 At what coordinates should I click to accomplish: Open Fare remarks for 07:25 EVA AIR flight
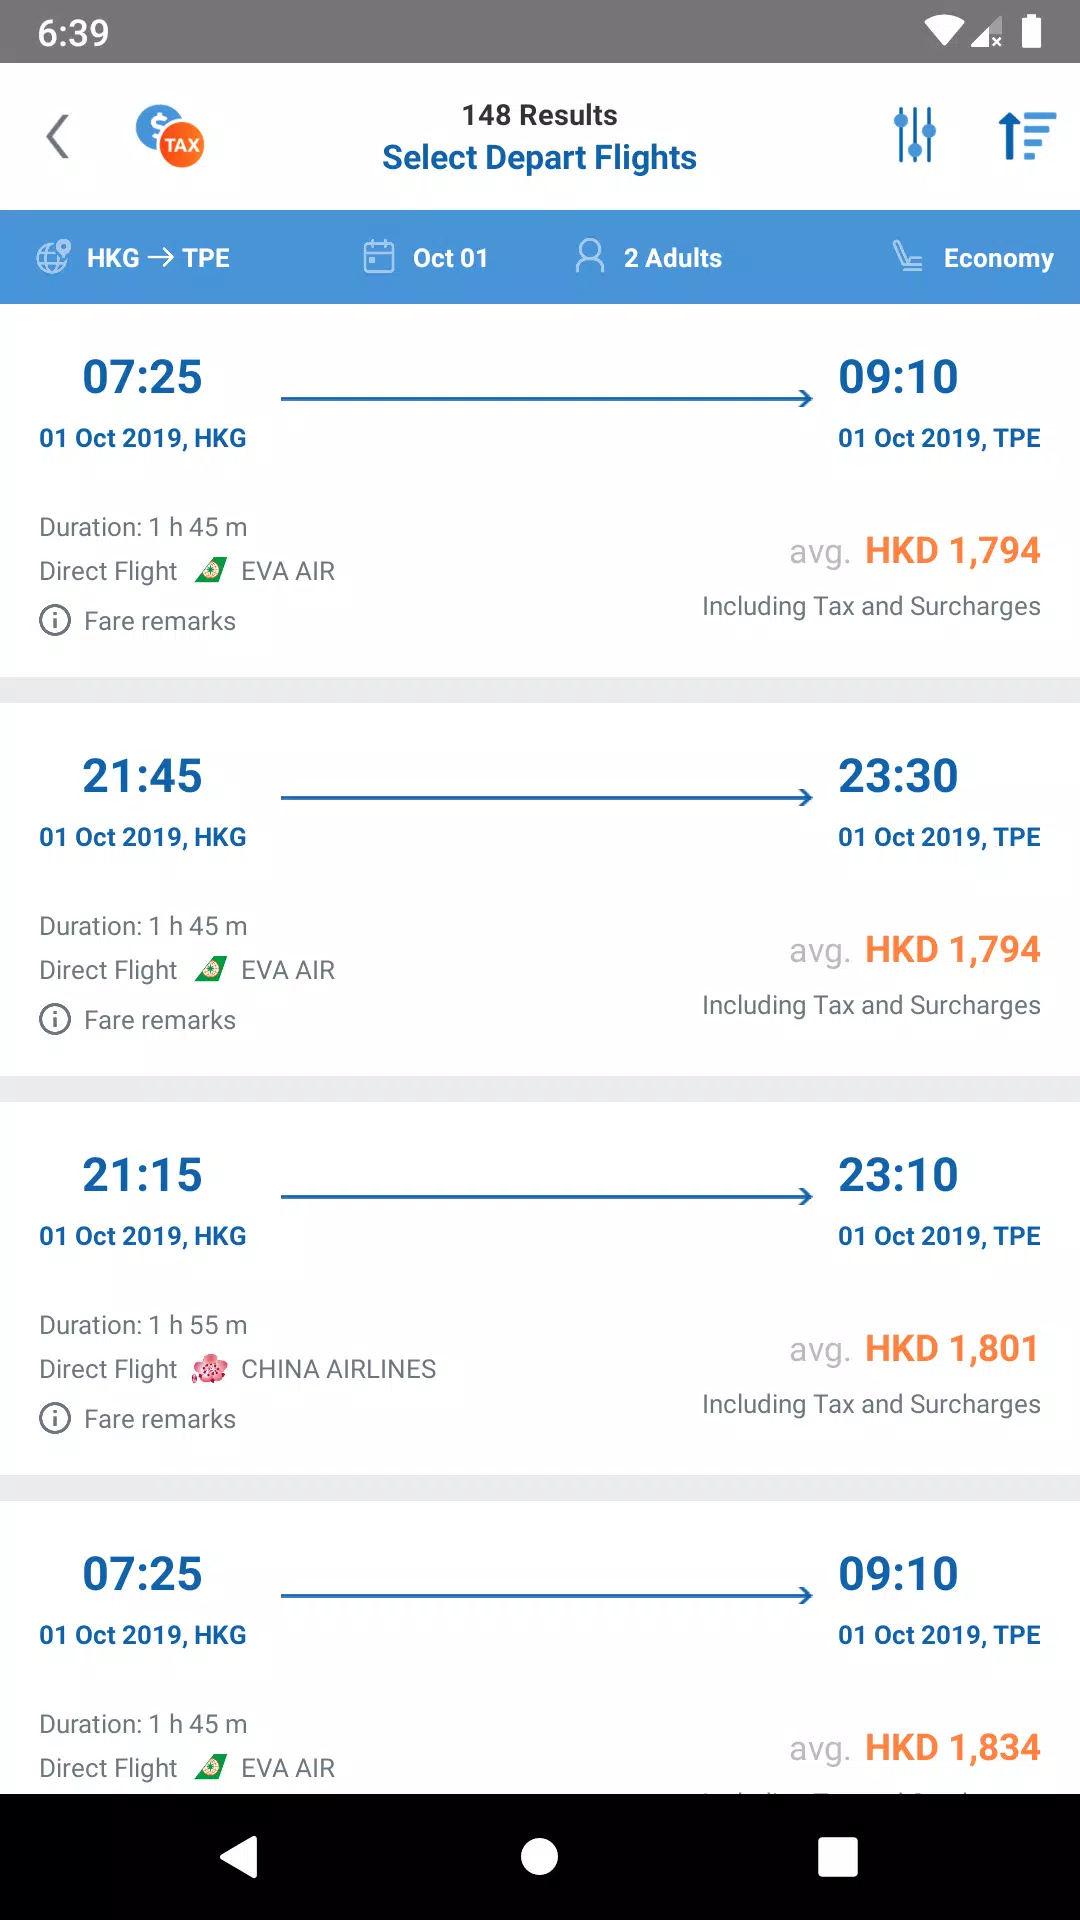coord(138,621)
